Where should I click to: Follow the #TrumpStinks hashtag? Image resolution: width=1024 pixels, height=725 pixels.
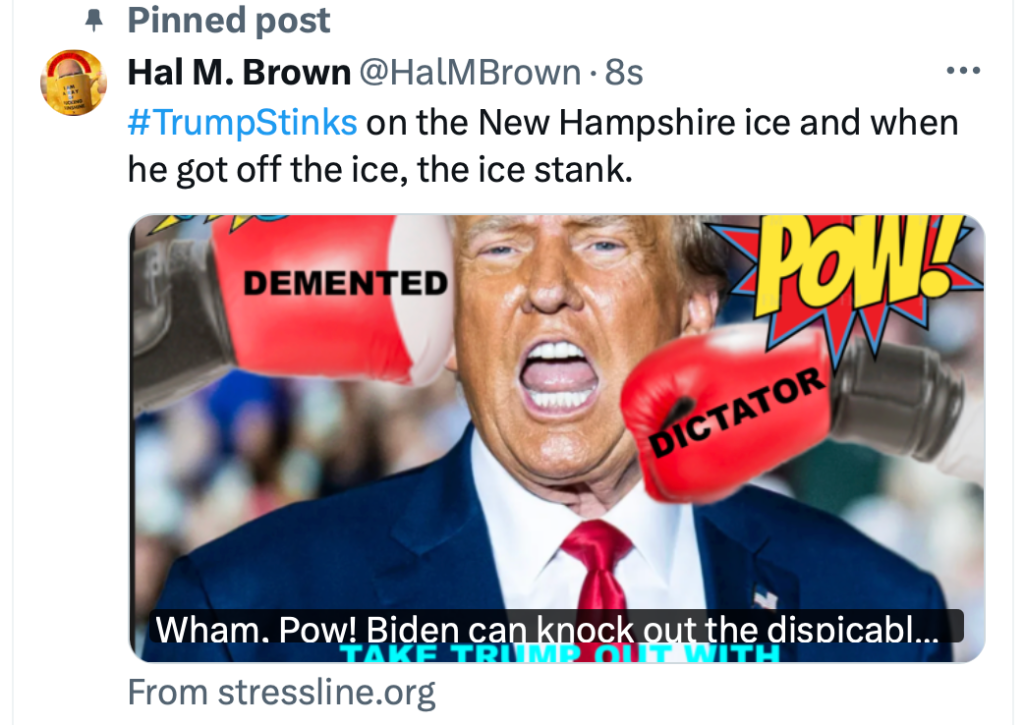coord(242,122)
